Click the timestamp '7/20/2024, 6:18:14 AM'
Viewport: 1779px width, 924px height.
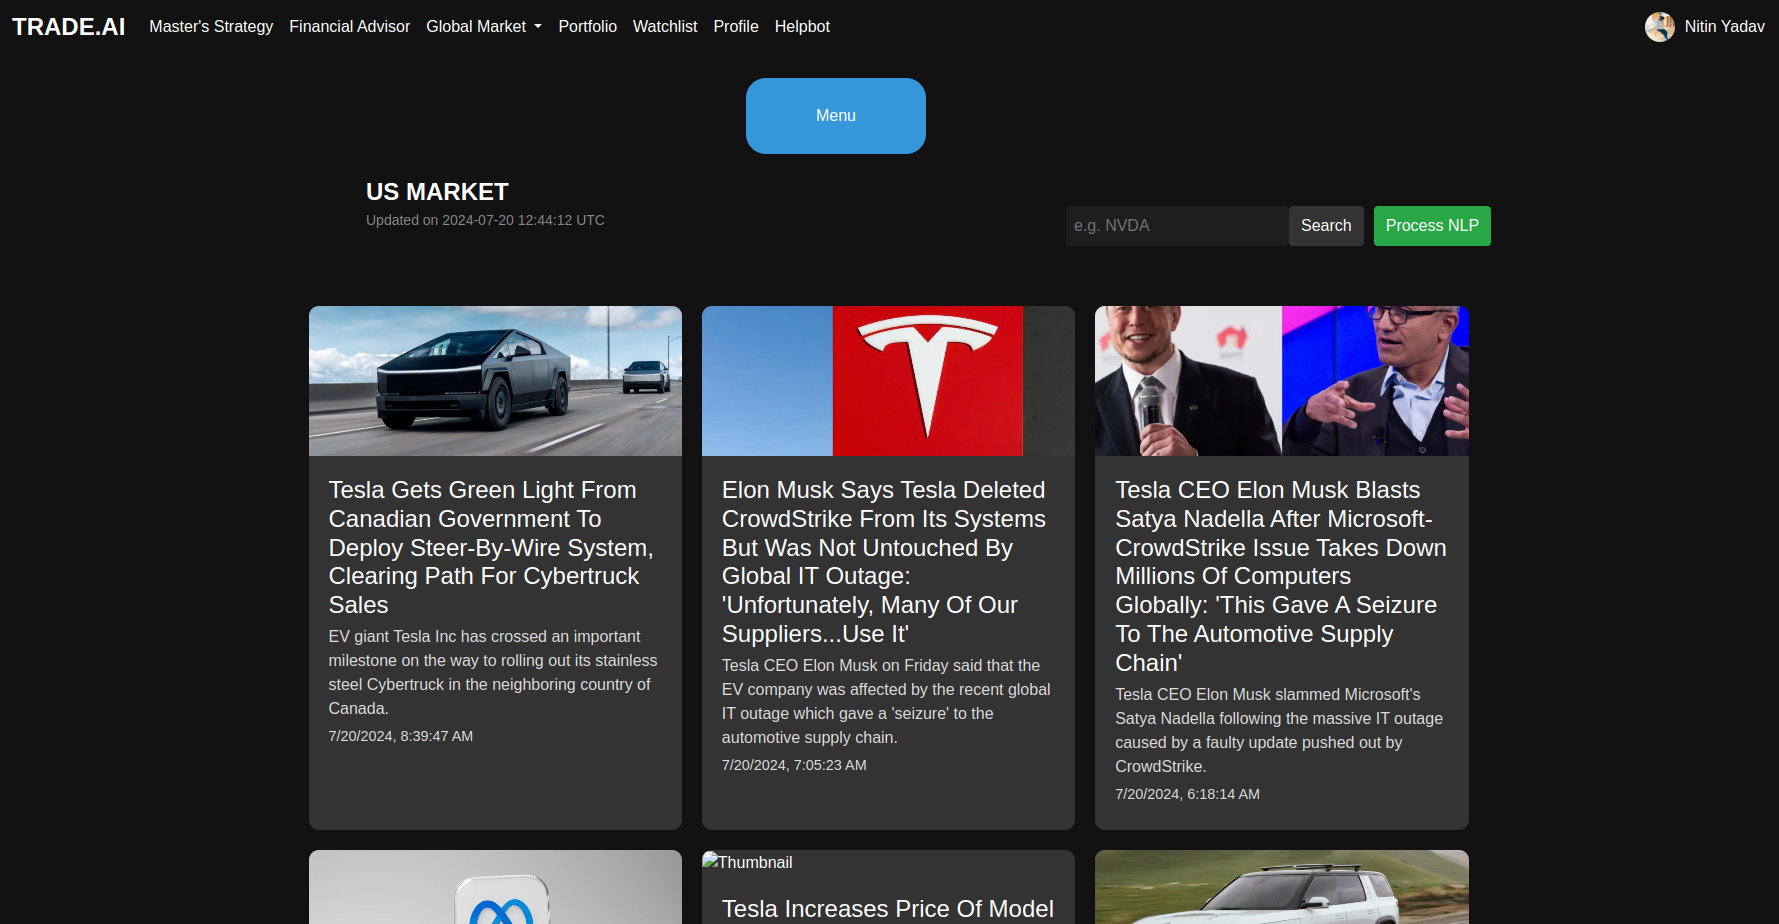(1187, 794)
